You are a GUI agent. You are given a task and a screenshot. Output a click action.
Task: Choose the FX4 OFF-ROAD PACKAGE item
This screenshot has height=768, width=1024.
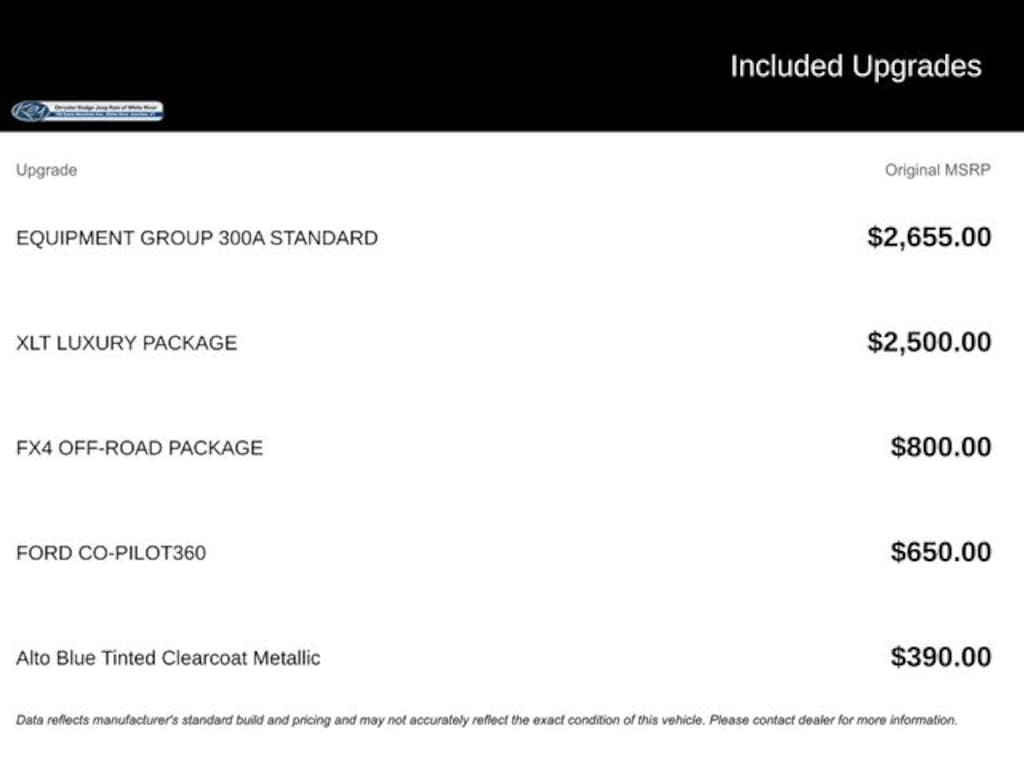(139, 448)
